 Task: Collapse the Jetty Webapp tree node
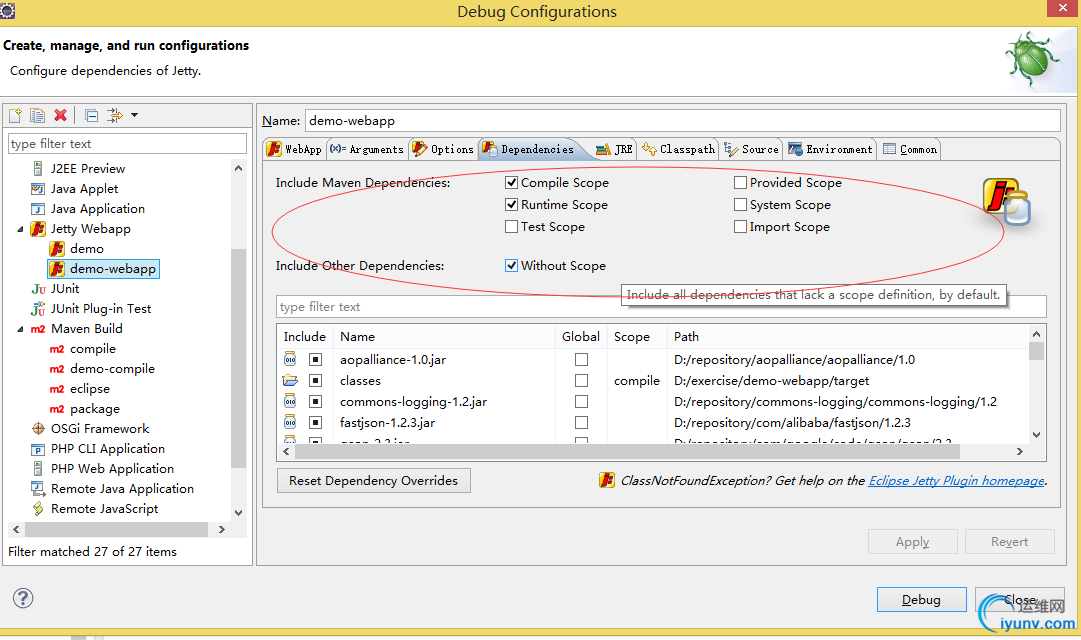point(20,229)
